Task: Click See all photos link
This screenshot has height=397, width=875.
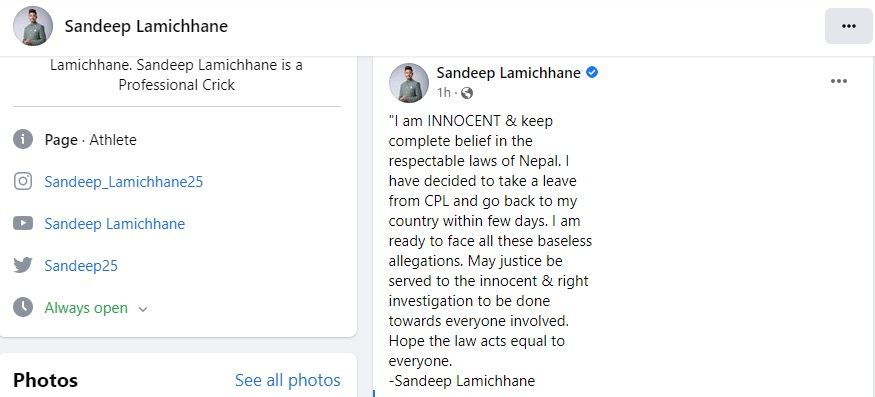Action: [x=287, y=380]
